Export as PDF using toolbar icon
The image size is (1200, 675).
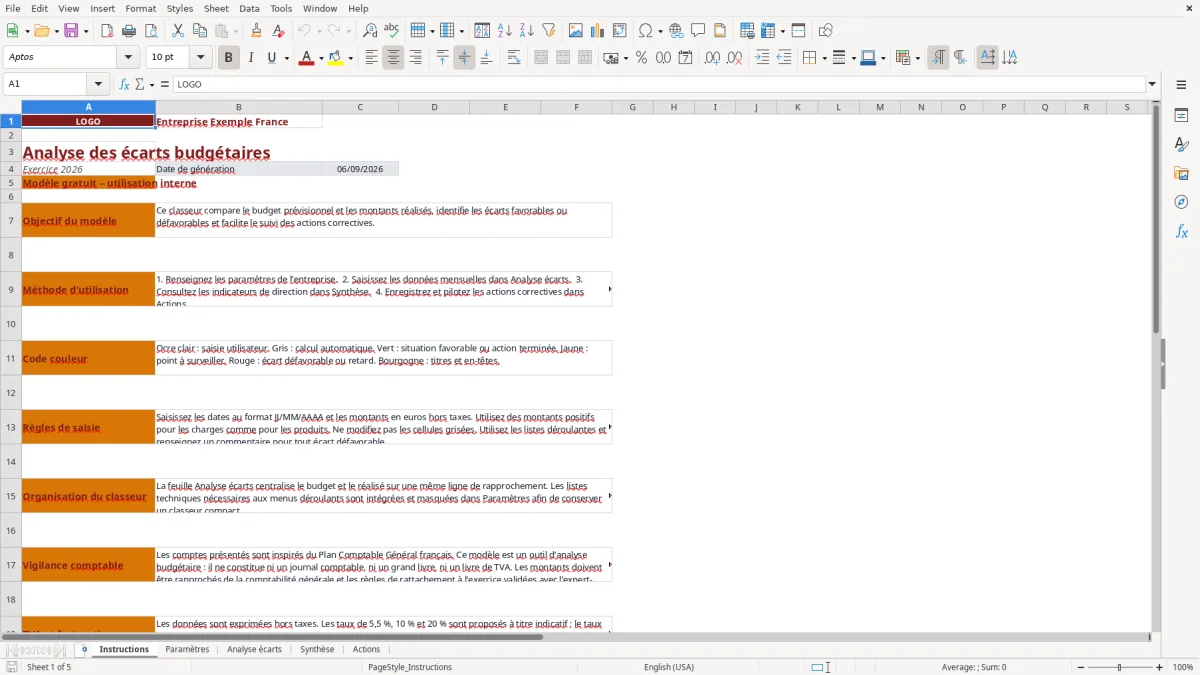[x=107, y=31]
